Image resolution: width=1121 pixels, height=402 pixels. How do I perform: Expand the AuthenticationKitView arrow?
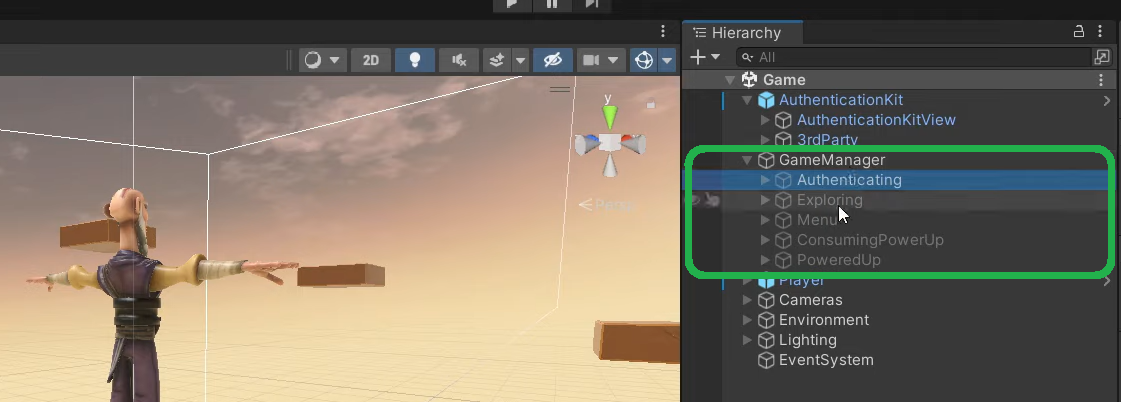(765, 120)
